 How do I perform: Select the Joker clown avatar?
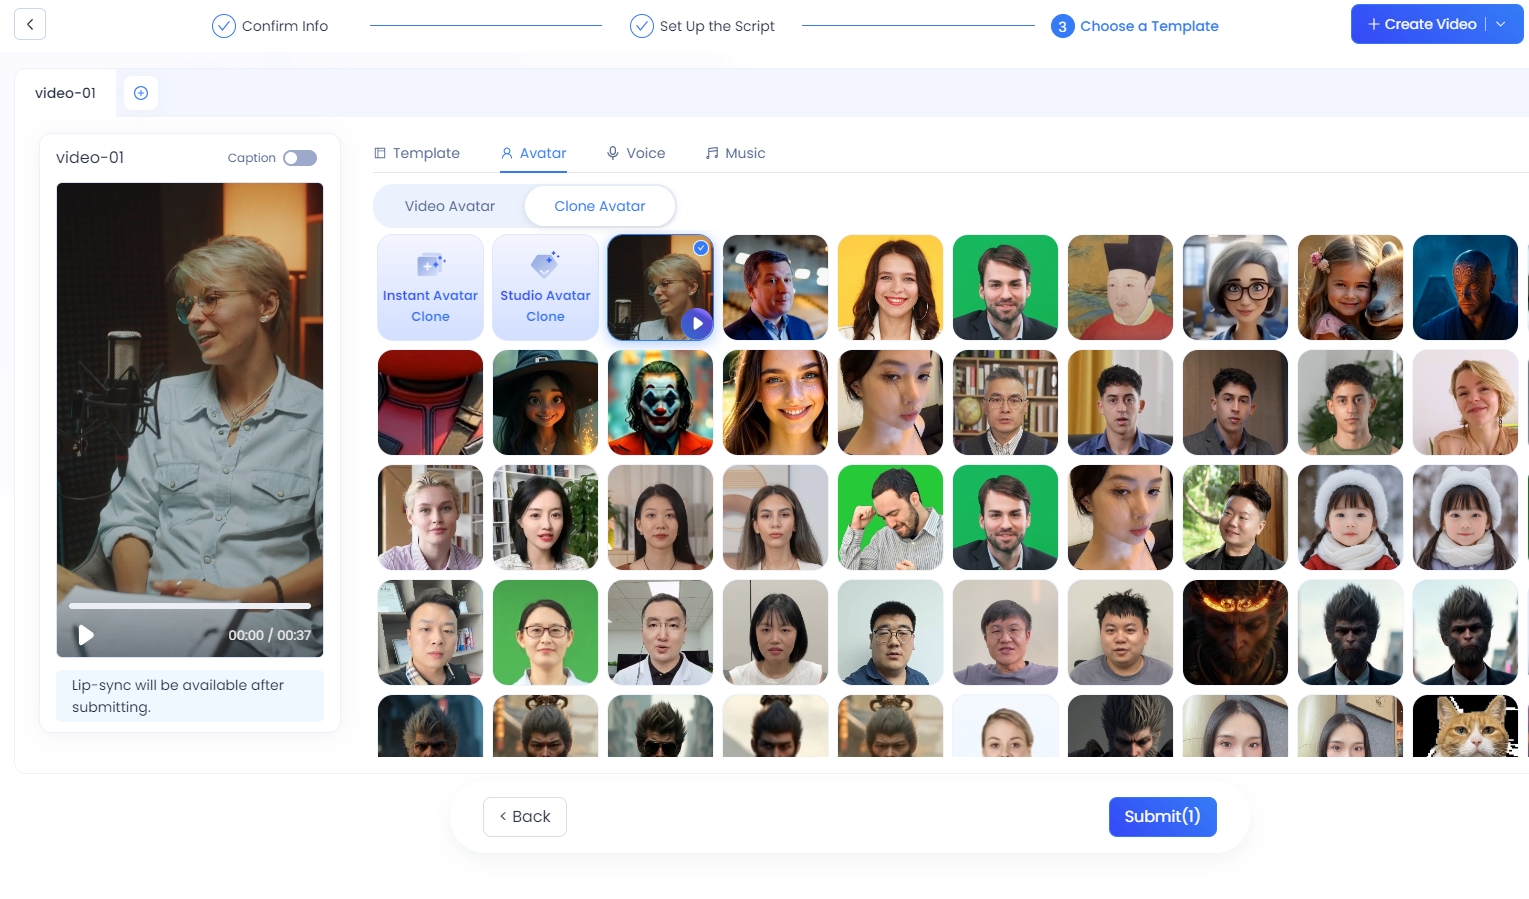tap(660, 403)
